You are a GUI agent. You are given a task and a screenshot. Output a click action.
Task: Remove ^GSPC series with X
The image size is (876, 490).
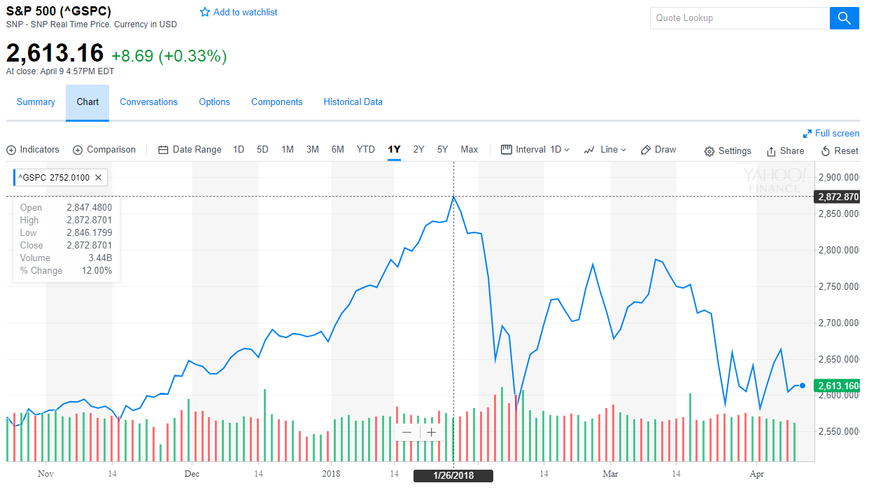point(98,178)
